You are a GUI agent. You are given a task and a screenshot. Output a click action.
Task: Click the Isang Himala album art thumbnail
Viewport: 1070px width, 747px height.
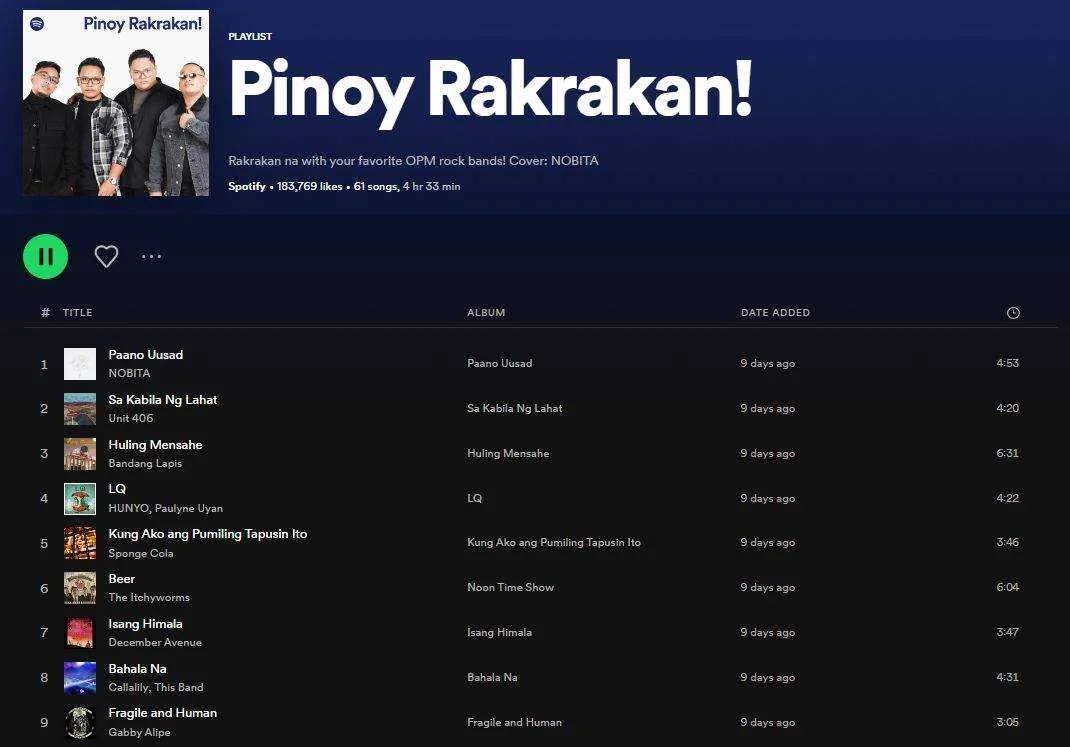tap(80, 633)
